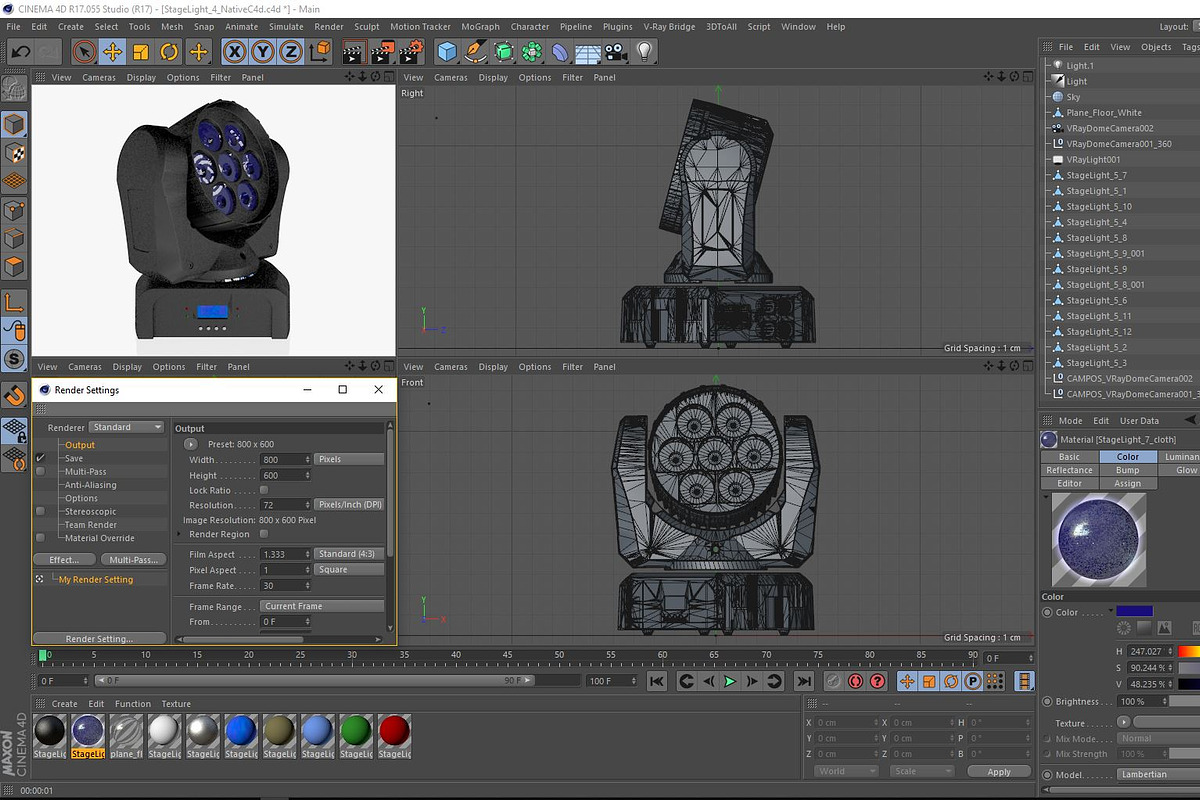This screenshot has height=800, width=1200.
Task: Go to the end of the animation
Action: 804,681
